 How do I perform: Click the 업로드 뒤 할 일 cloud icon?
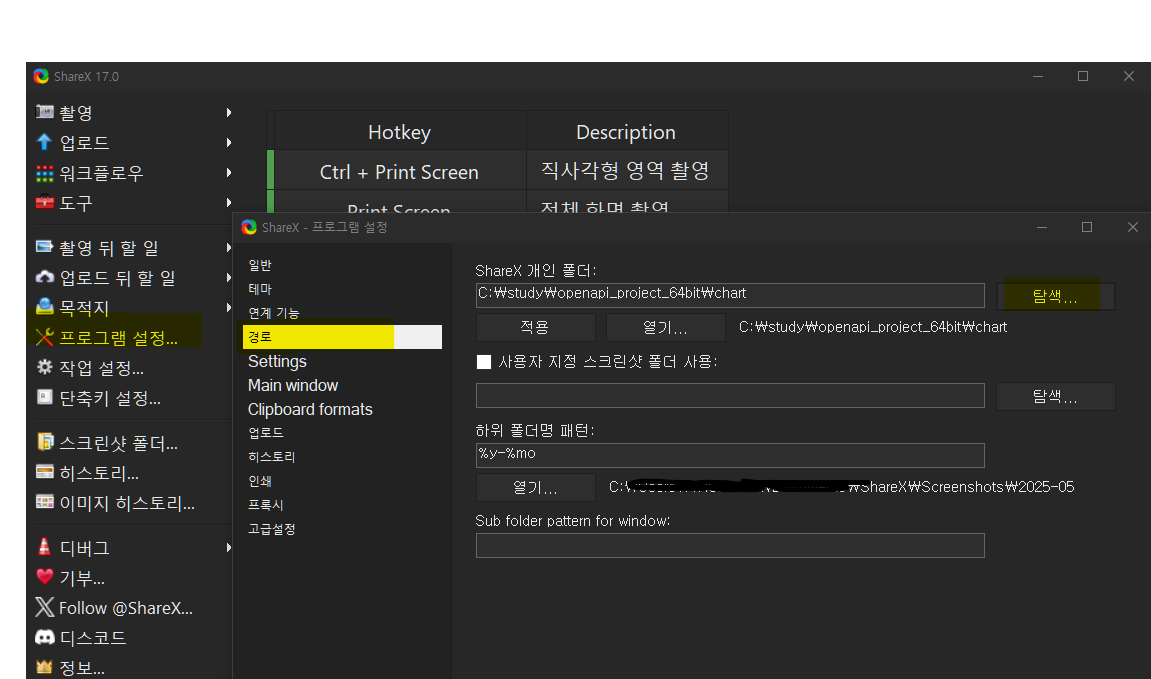[x=45, y=277]
